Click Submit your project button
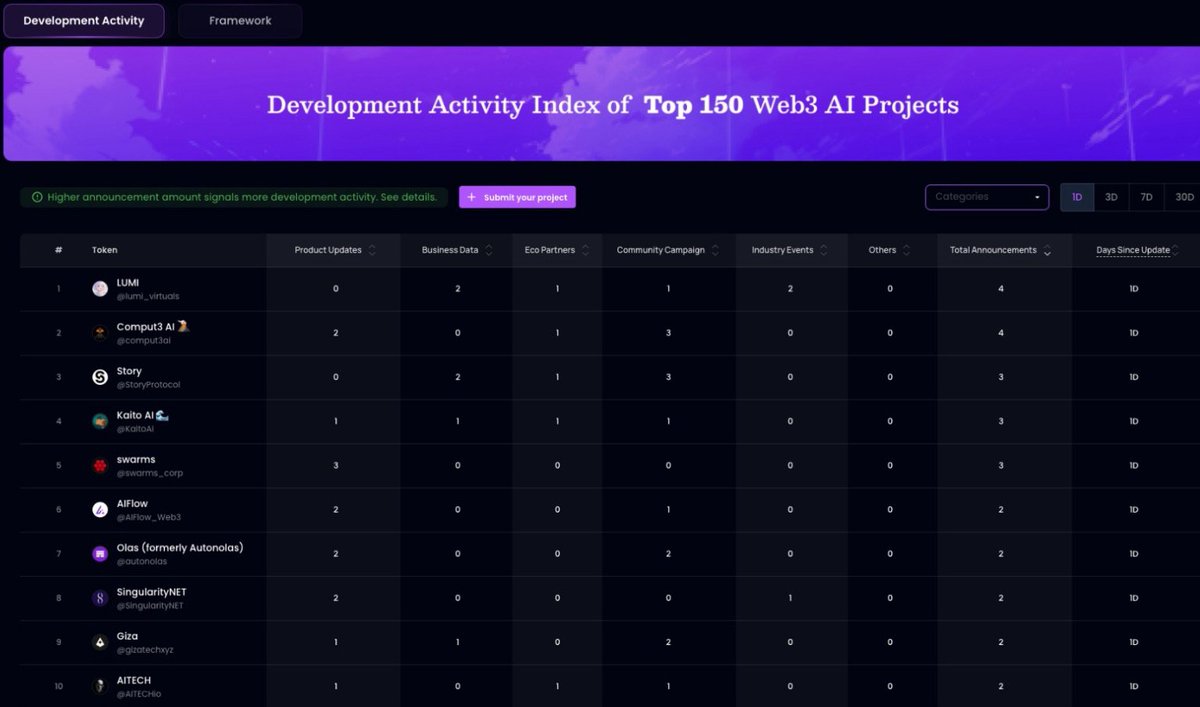Image resolution: width=1200 pixels, height=707 pixels. 517,197
